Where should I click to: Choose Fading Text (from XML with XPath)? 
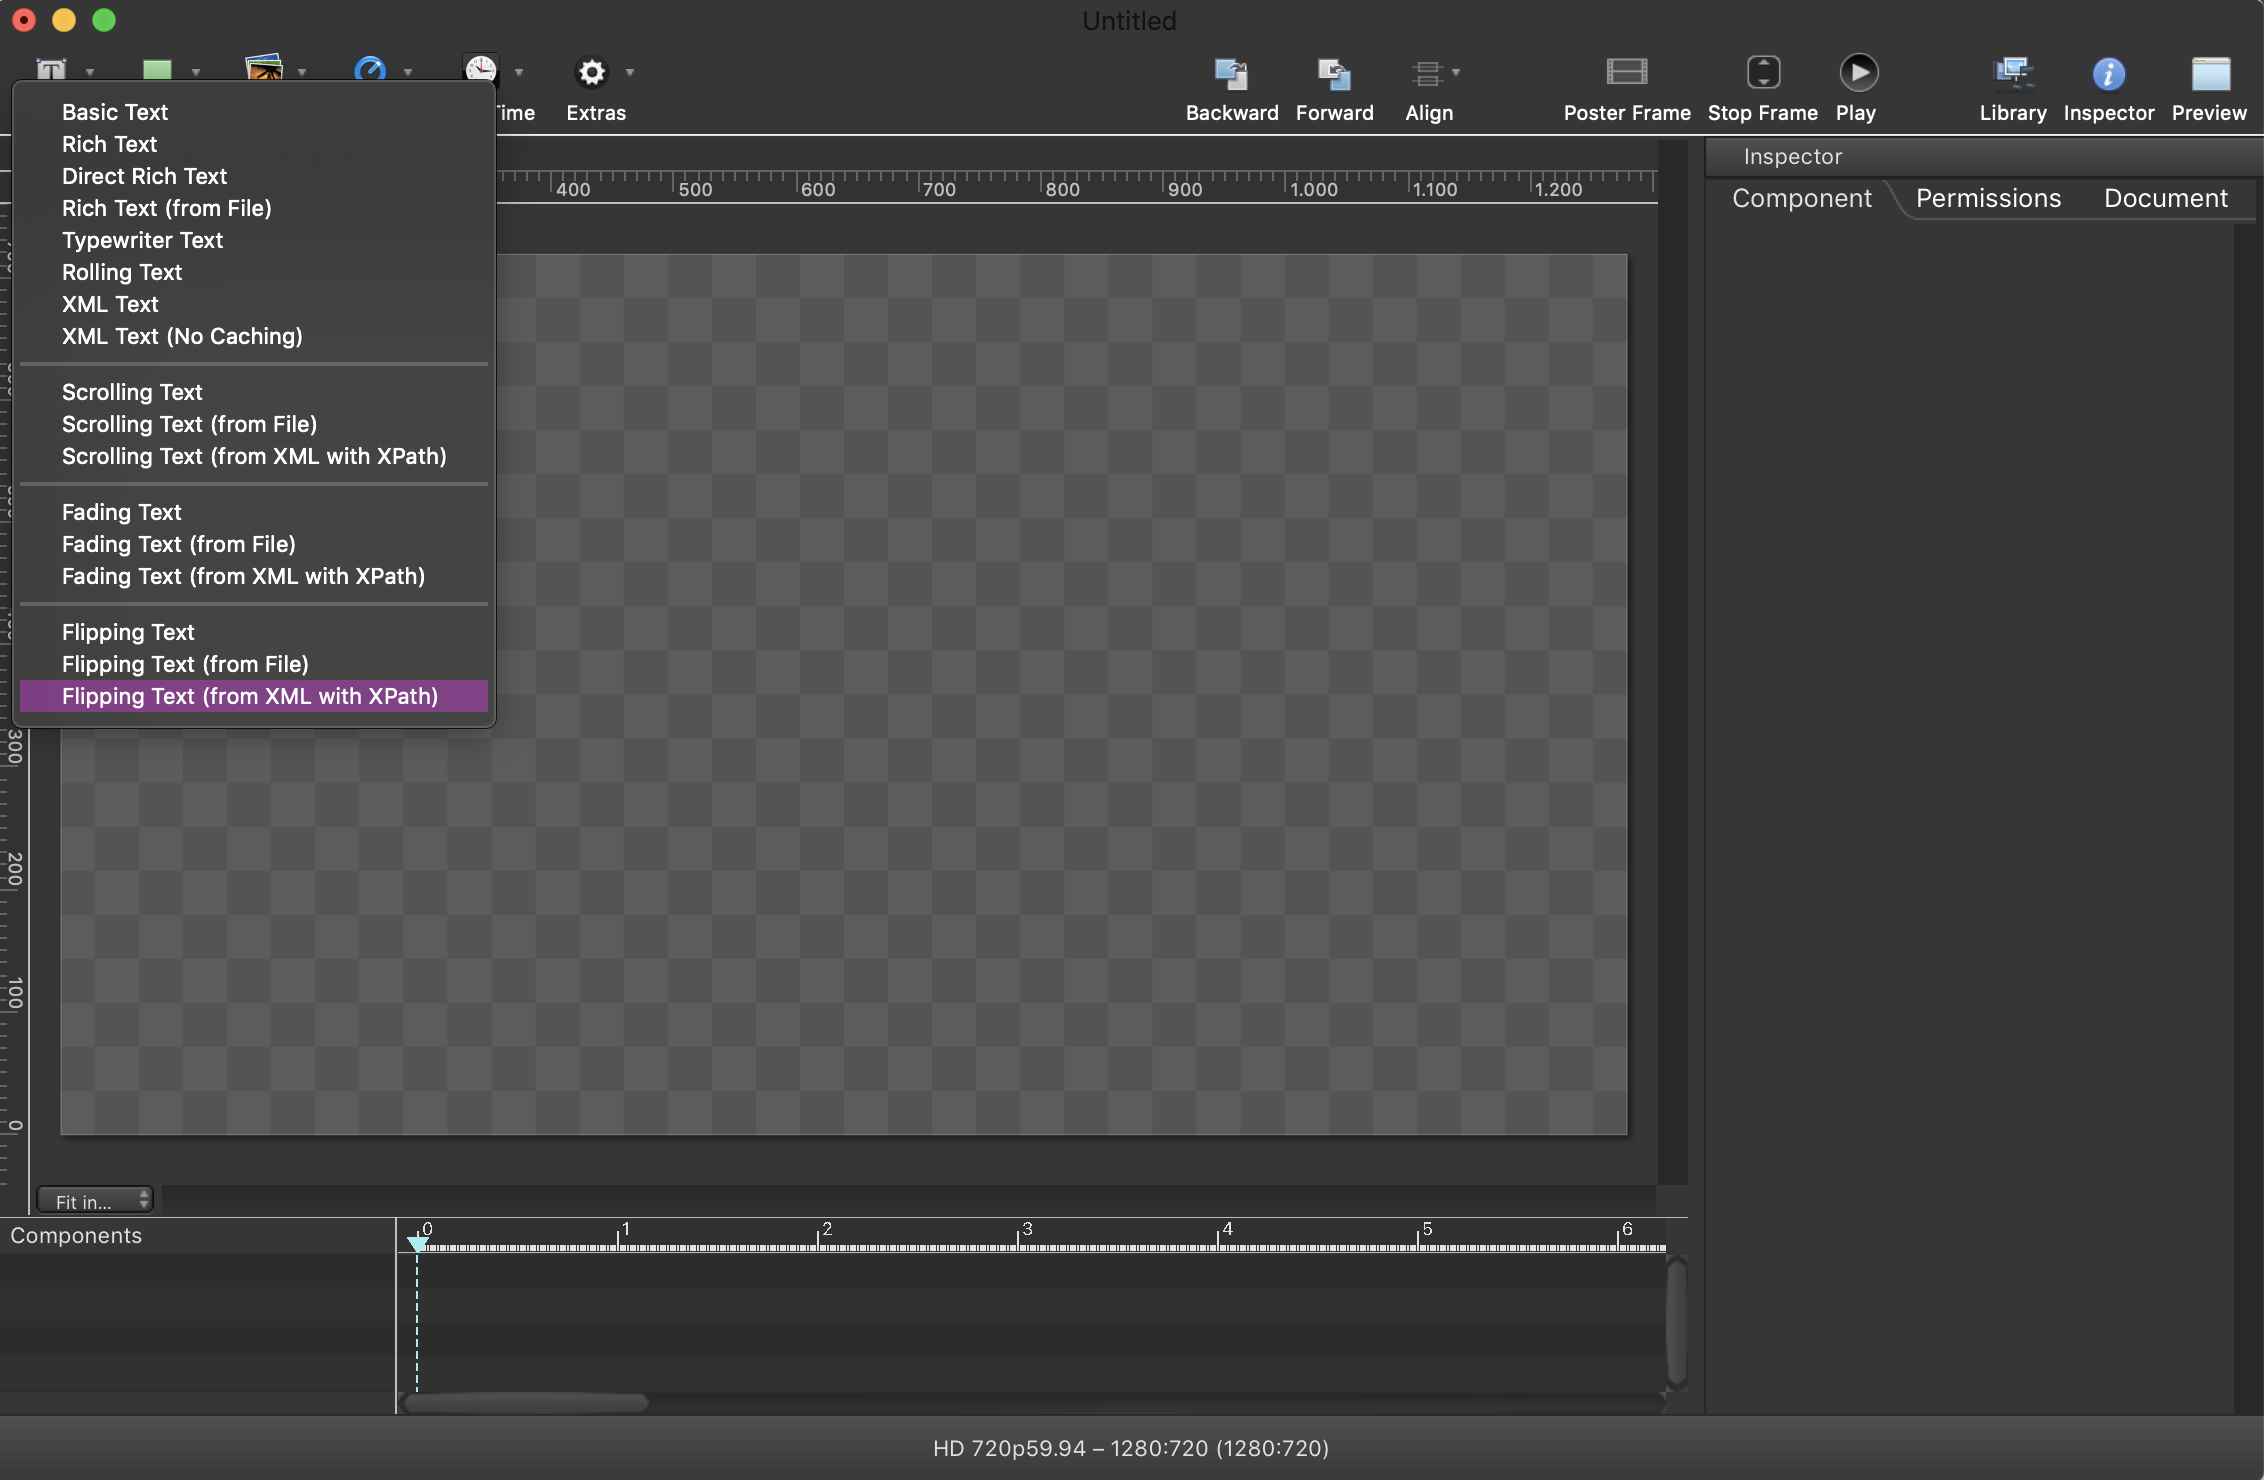[x=254, y=576]
